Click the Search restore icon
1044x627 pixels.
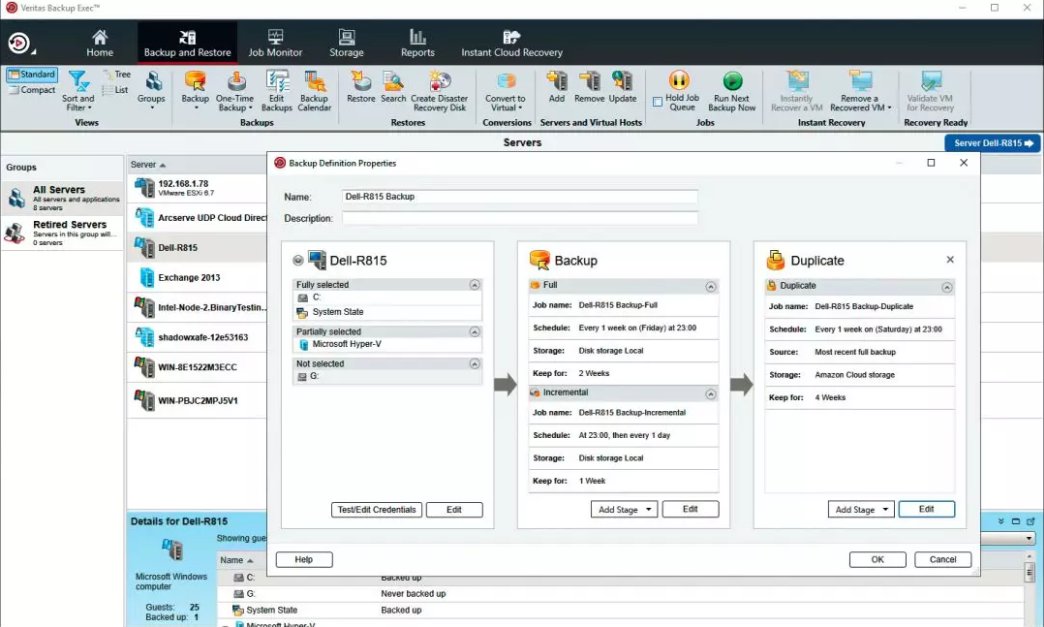click(x=394, y=82)
